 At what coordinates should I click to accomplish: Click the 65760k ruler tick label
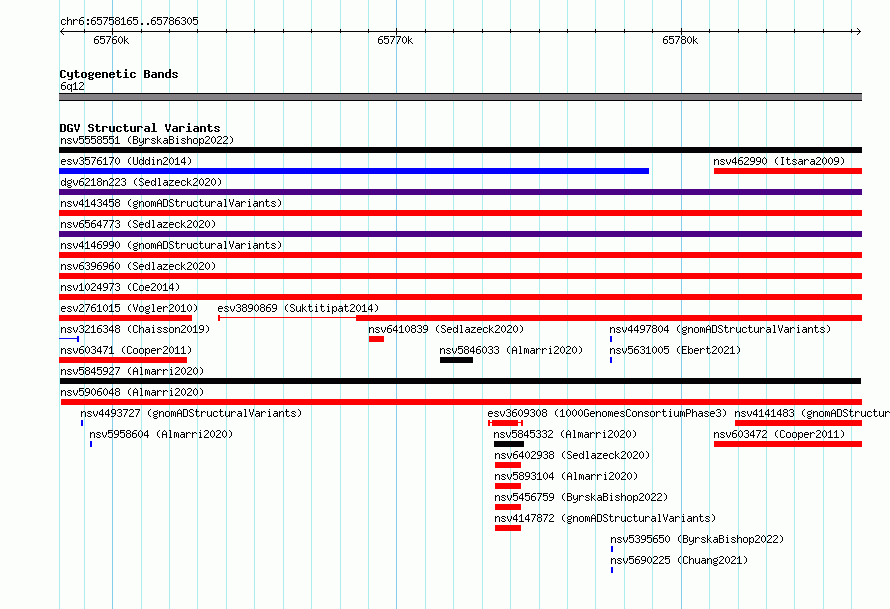(111, 40)
